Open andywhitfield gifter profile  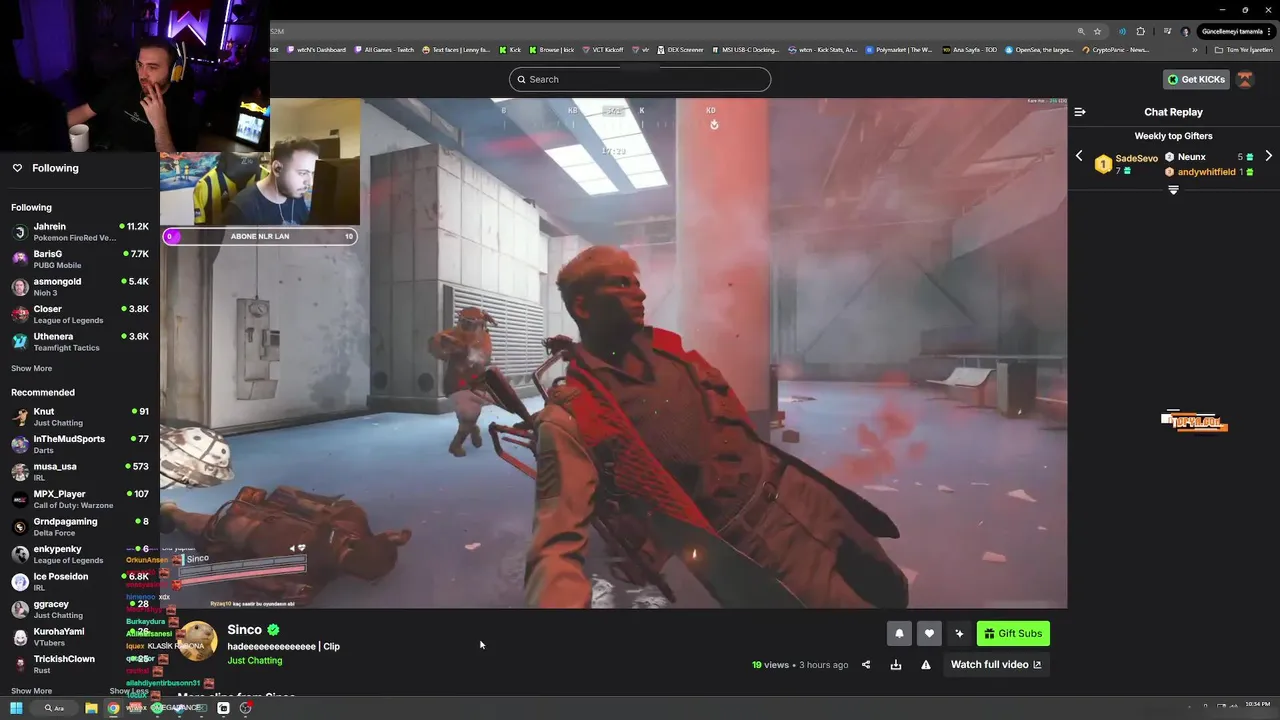click(1206, 172)
